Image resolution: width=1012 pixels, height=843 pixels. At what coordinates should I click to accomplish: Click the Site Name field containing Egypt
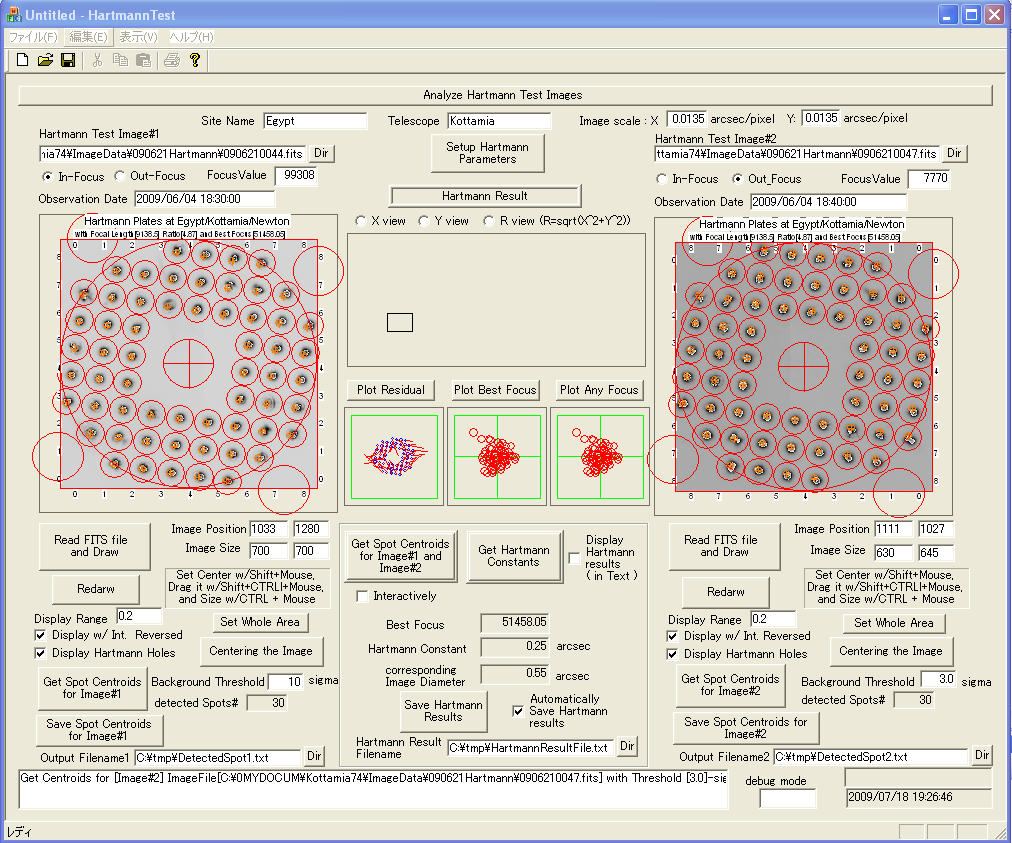click(x=315, y=121)
